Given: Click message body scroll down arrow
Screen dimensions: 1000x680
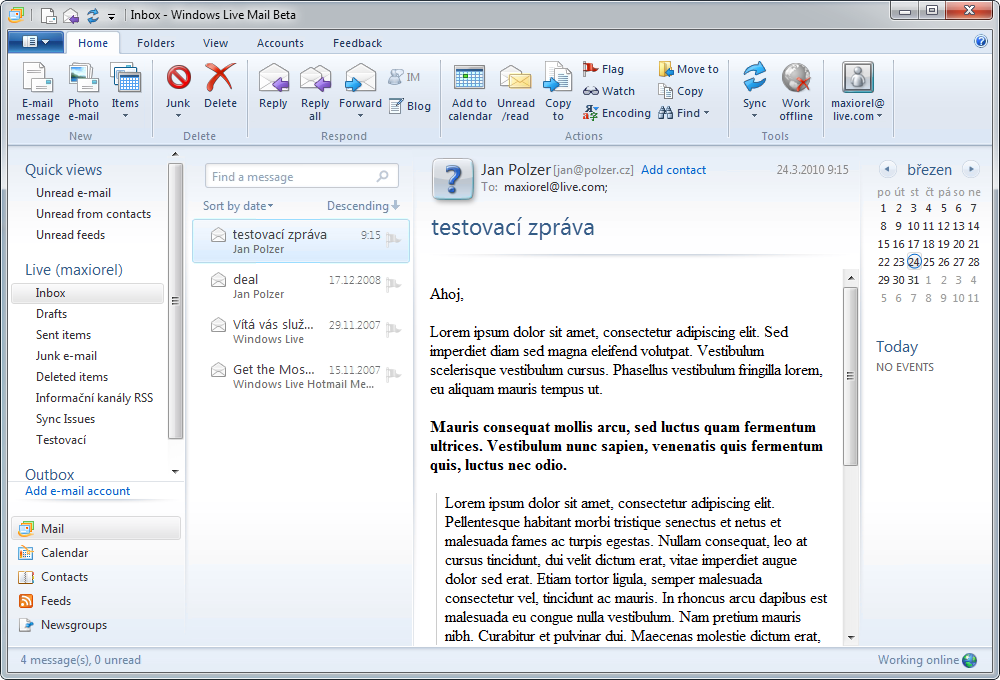Looking at the screenshot, I should pos(851,637).
